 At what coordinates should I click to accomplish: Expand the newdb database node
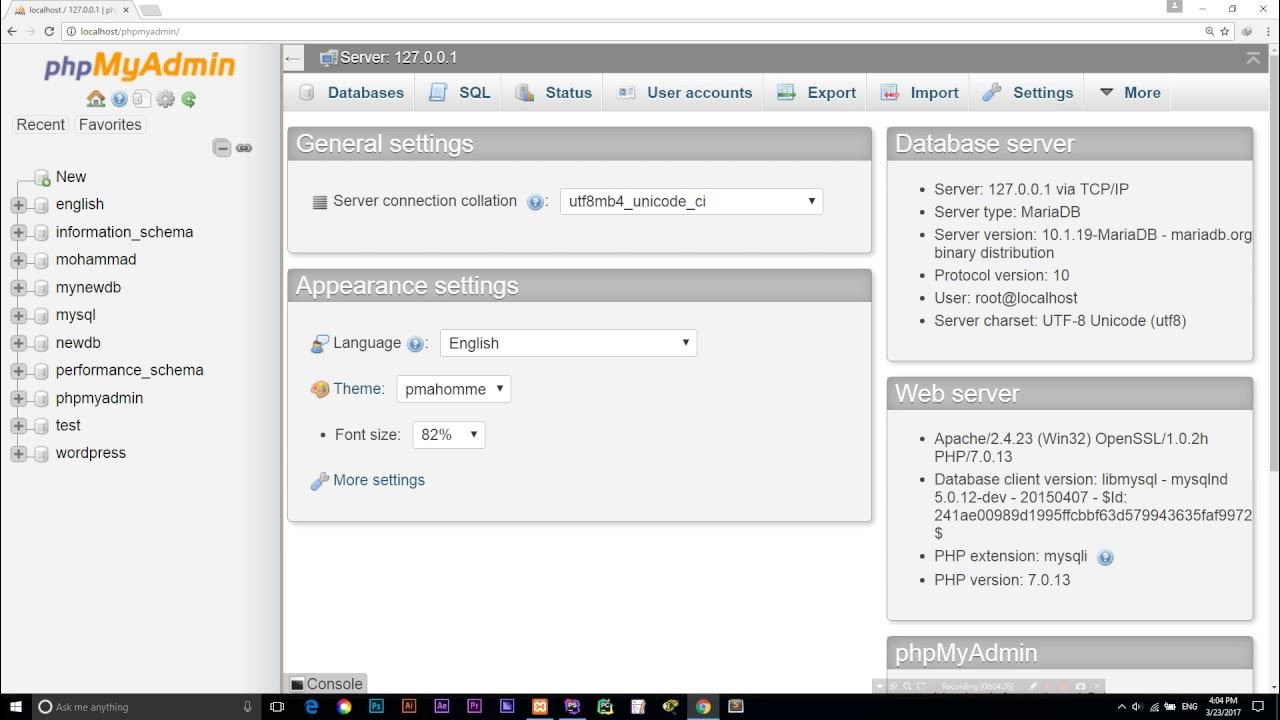click(18, 343)
